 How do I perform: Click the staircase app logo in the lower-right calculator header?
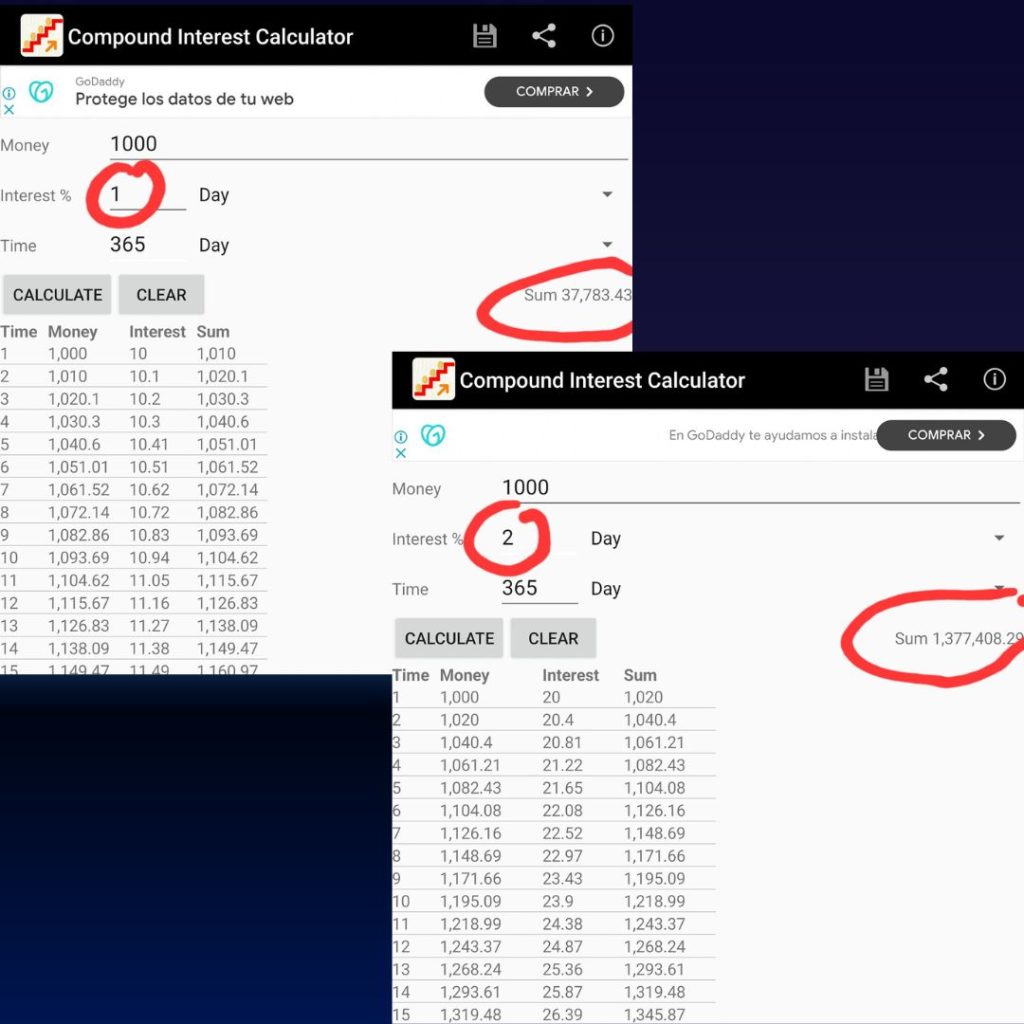tap(433, 380)
